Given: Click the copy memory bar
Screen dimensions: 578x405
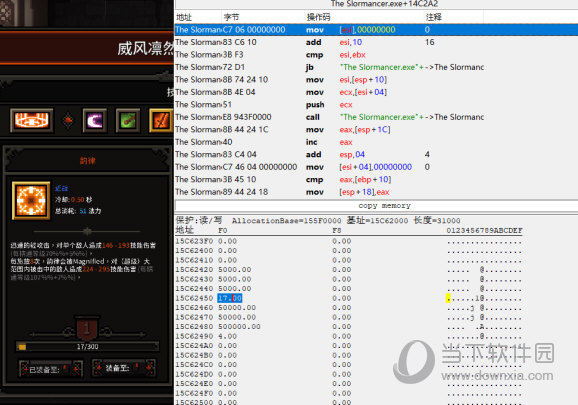Looking at the screenshot, I should coord(376,206).
